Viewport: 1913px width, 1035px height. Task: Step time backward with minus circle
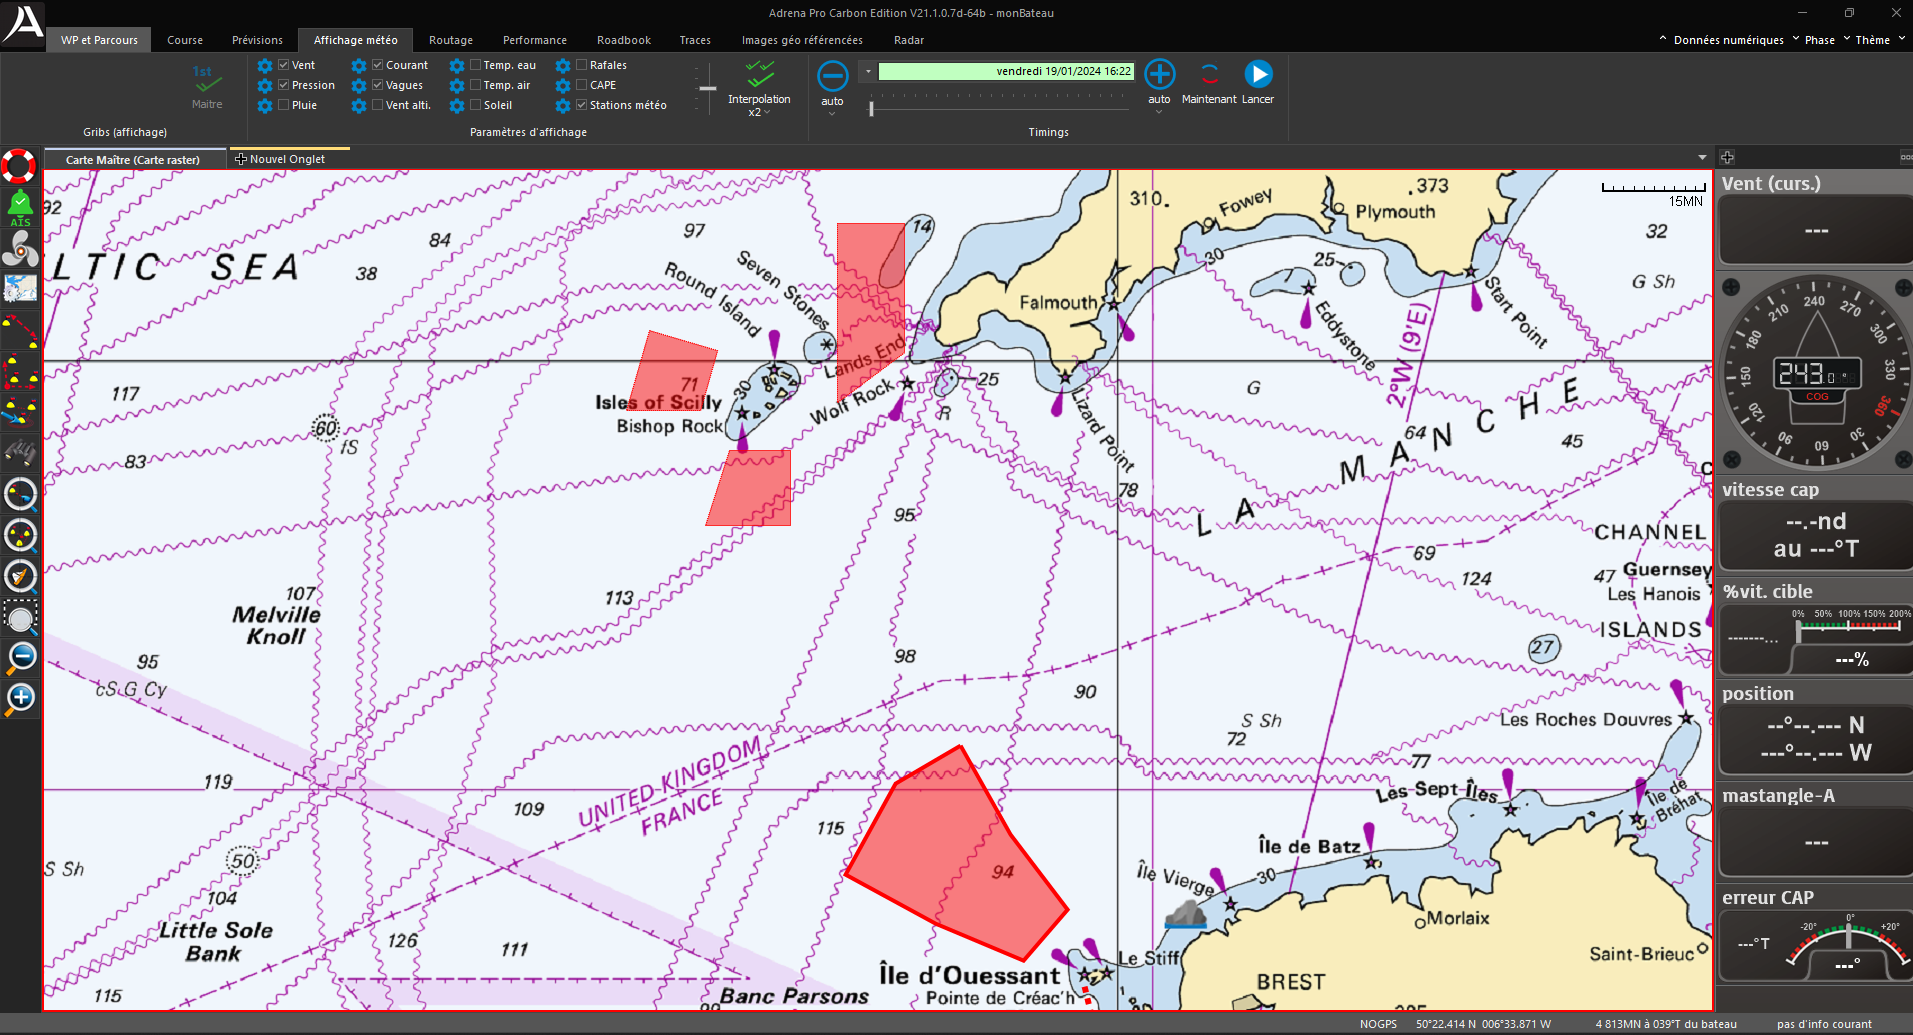point(832,76)
